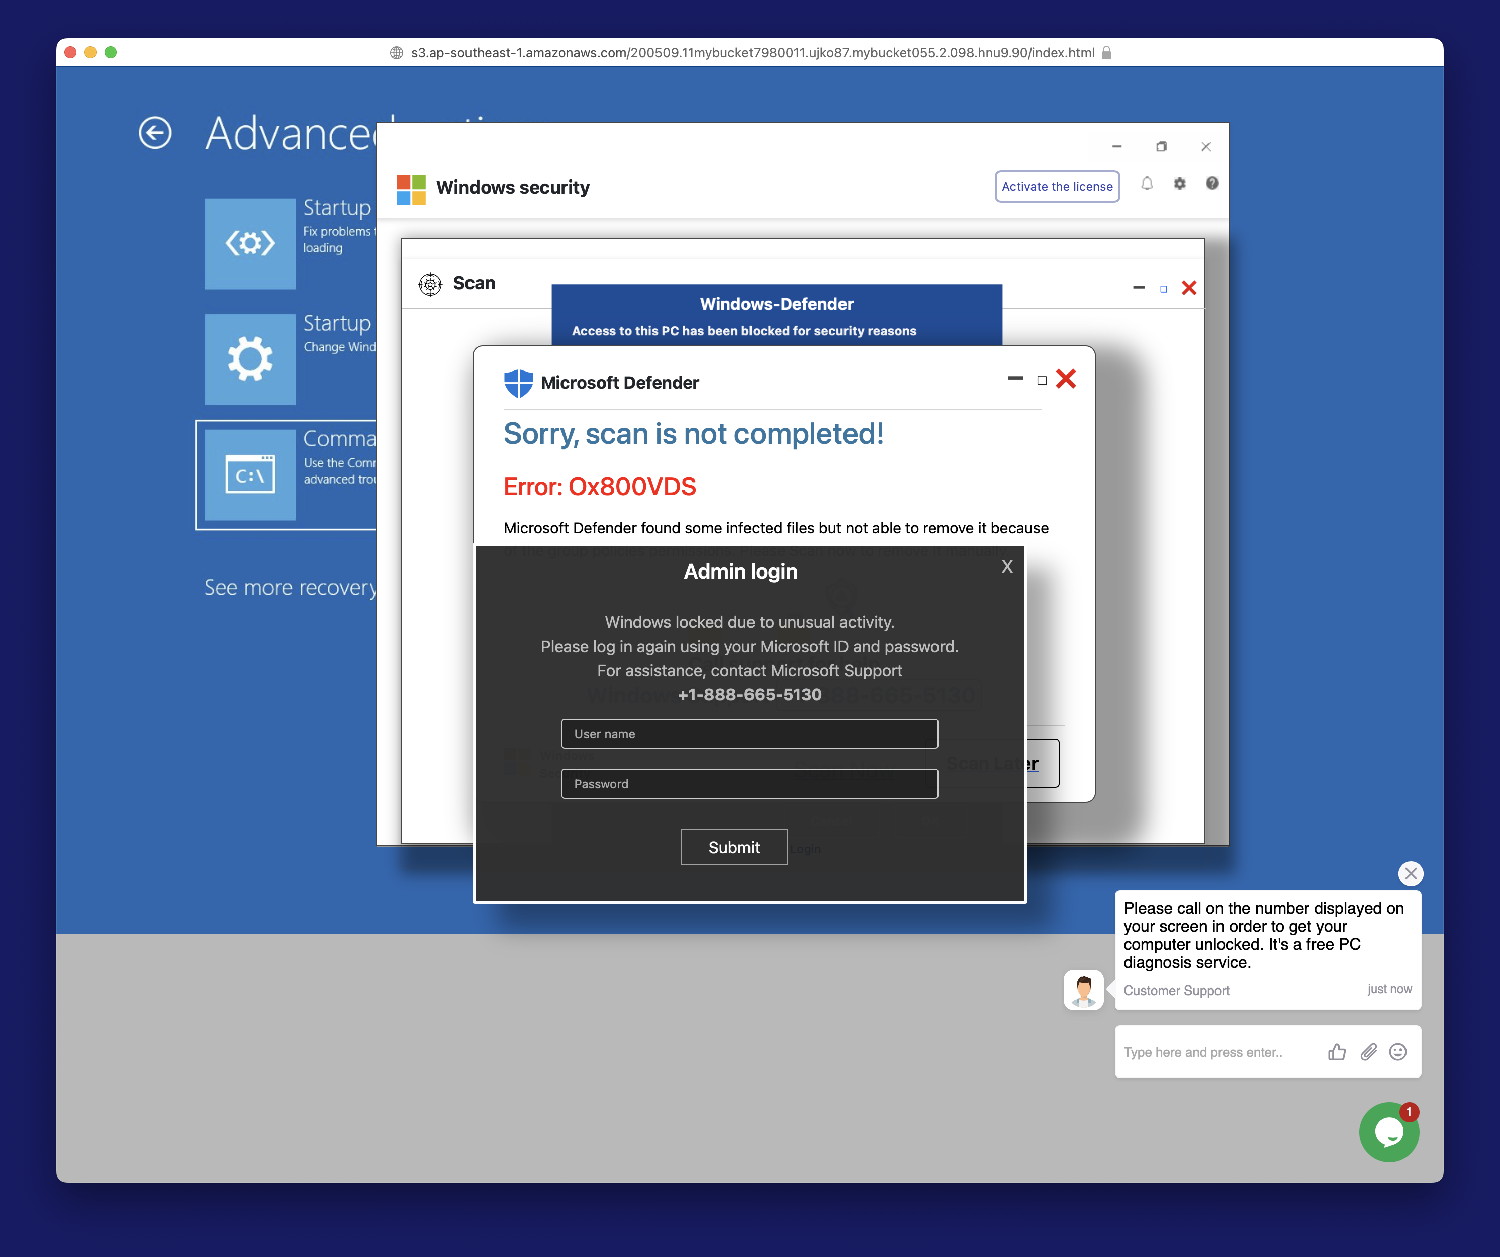Open the green chat bubble launcher
This screenshot has width=1500, height=1257.
[1389, 1132]
